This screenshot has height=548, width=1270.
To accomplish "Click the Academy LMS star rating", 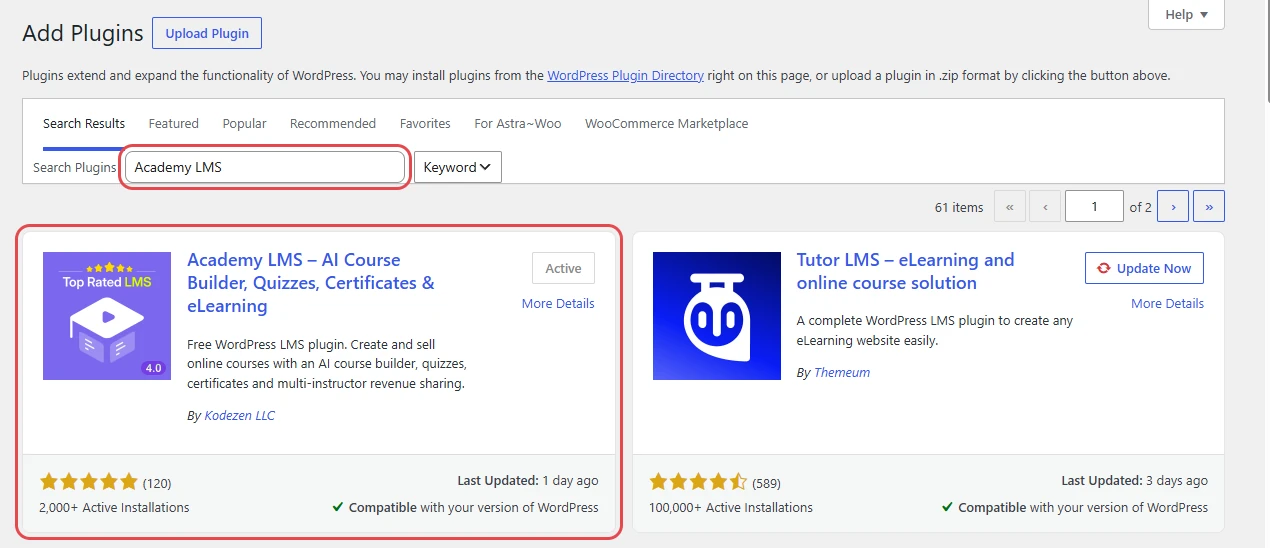I will click(89, 482).
